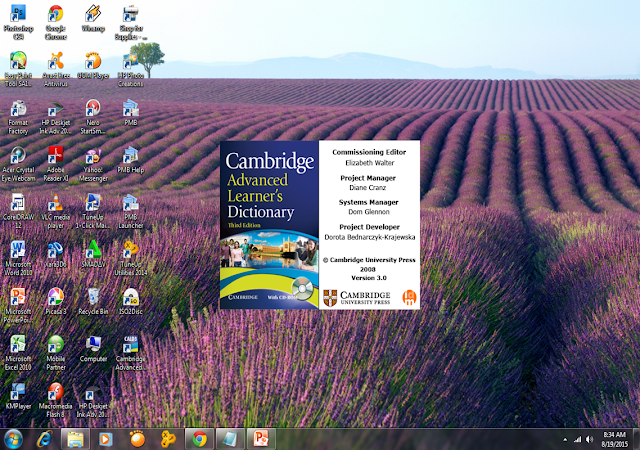Open the TuneUp Utilities 2014 shortcut
The width and height of the screenshot is (640, 450).
coord(131,259)
